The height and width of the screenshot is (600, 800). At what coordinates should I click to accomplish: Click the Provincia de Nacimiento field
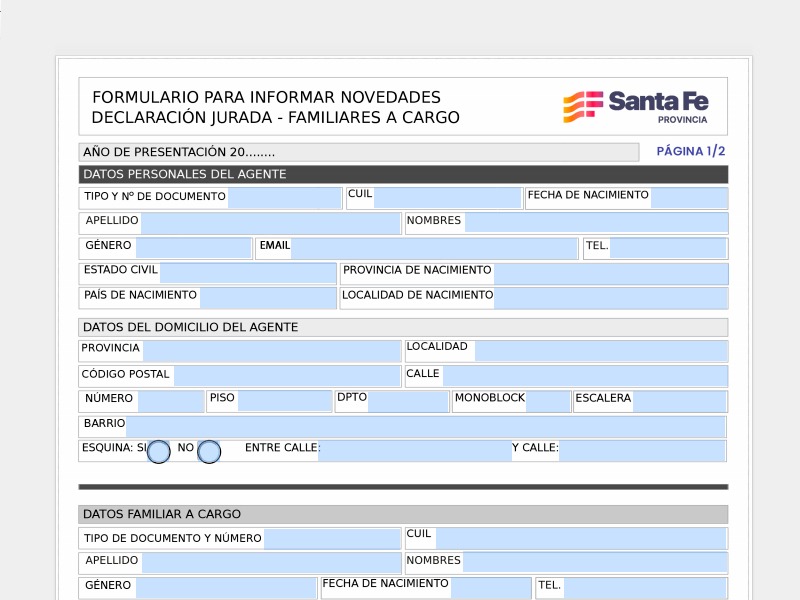tap(610, 273)
